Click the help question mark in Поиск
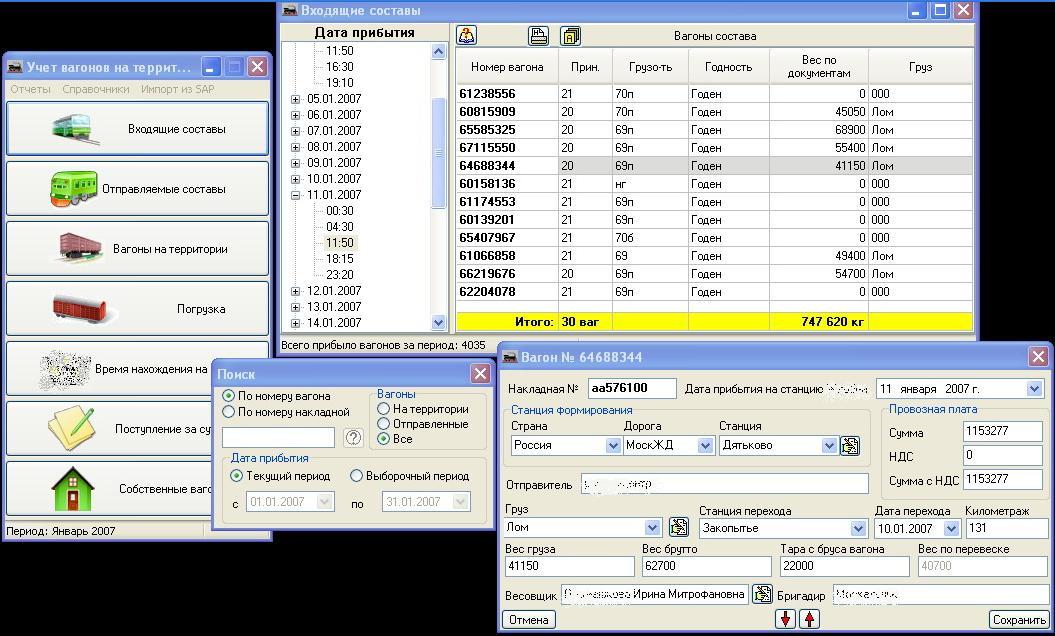Image resolution: width=1055 pixels, height=636 pixels. coord(352,437)
